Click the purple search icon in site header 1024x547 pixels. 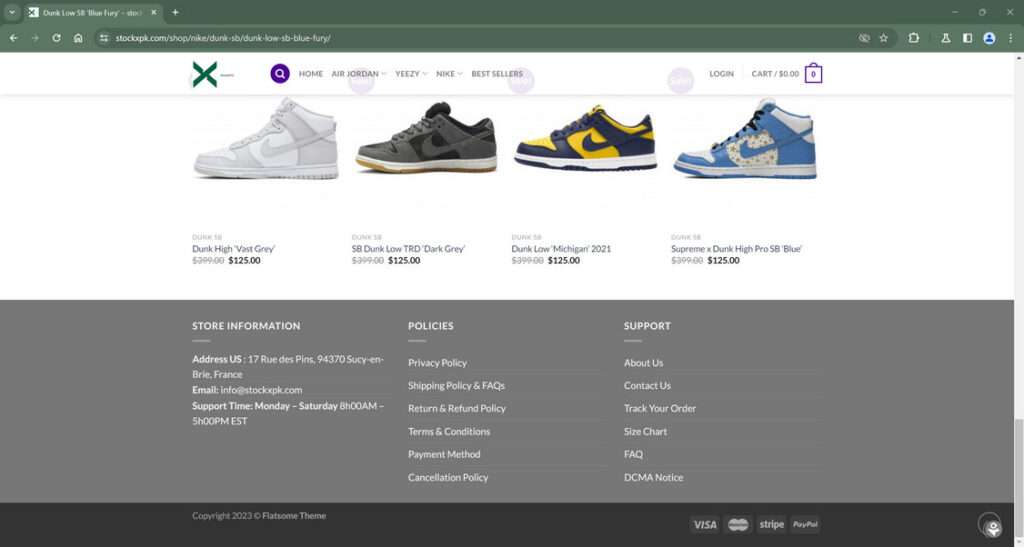tap(280, 74)
